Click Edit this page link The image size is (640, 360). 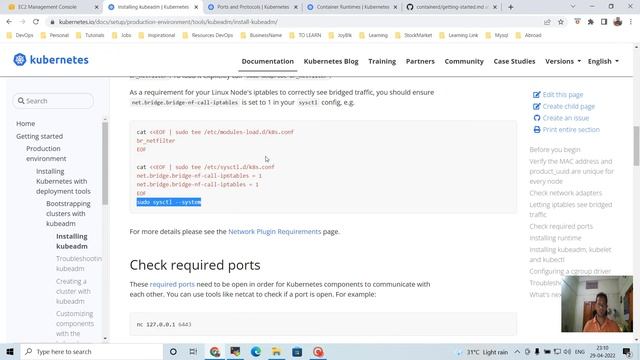[x=562, y=95]
